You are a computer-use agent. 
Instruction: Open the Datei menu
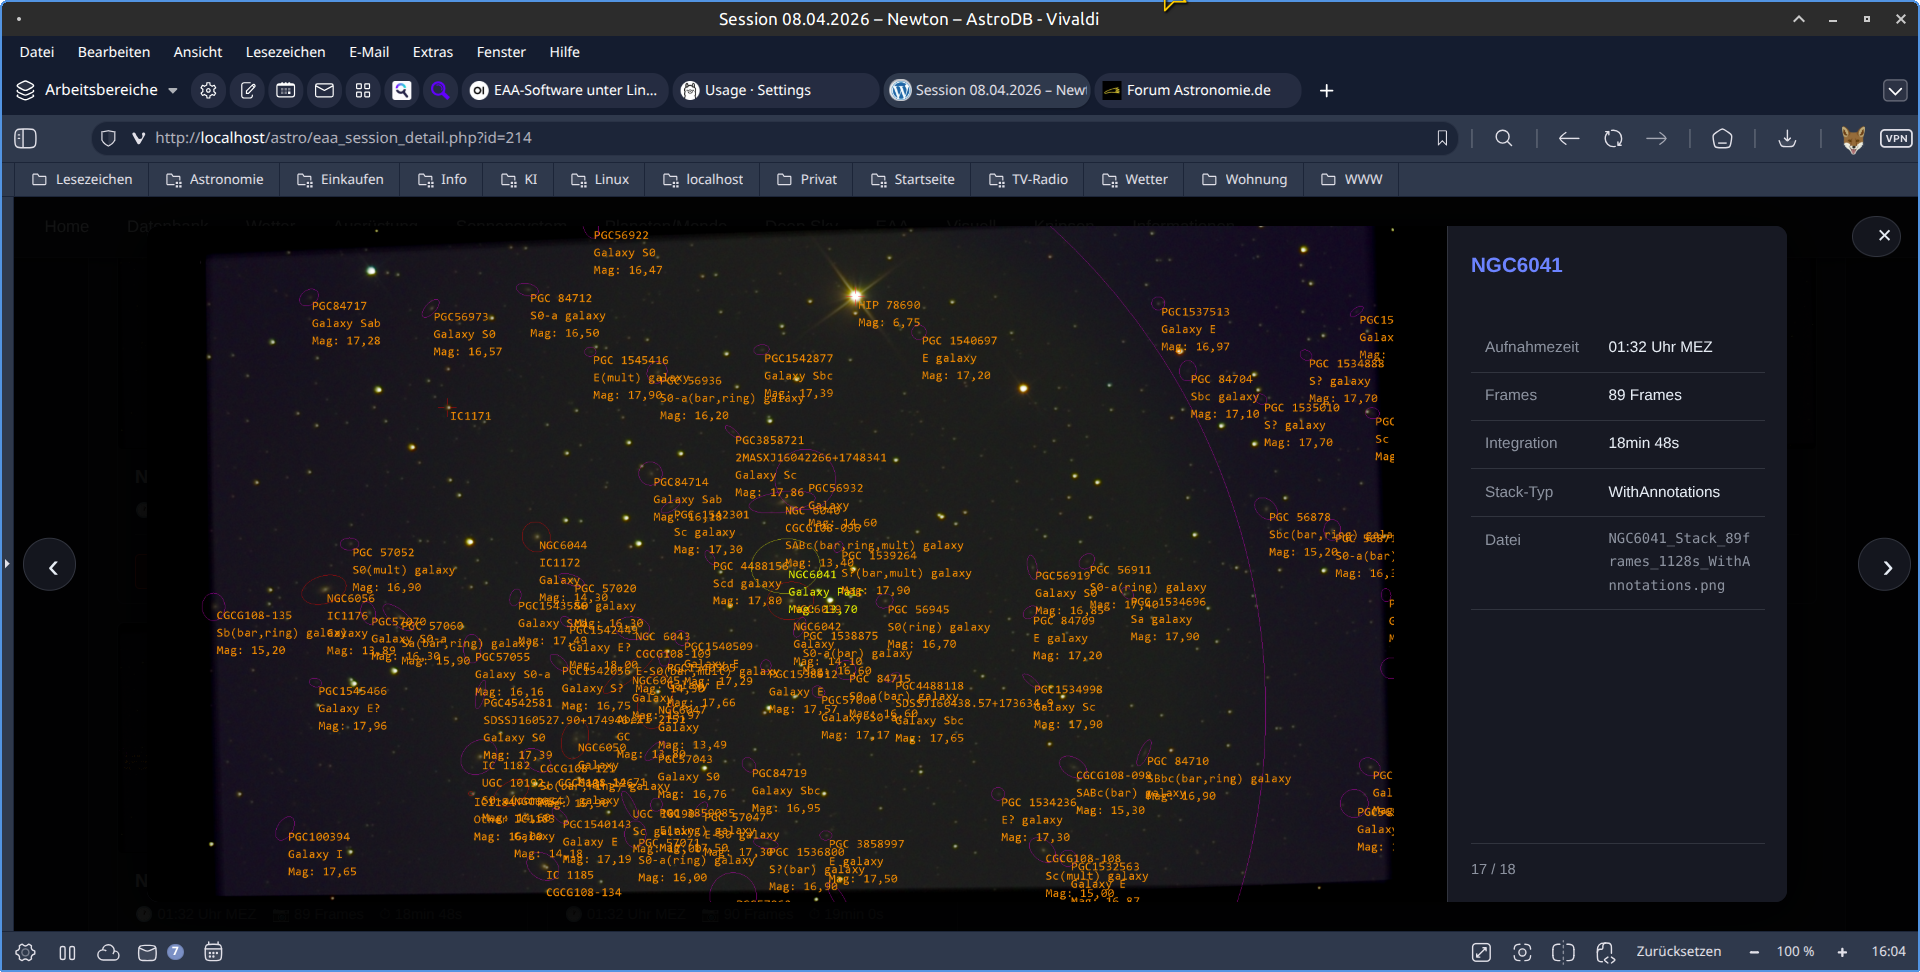point(37,52)
